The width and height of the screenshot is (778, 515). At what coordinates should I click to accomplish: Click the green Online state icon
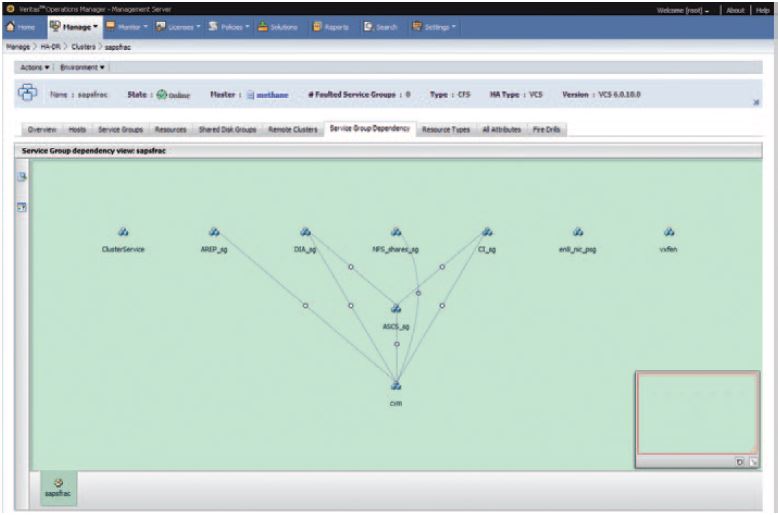[x=161, y=94]
